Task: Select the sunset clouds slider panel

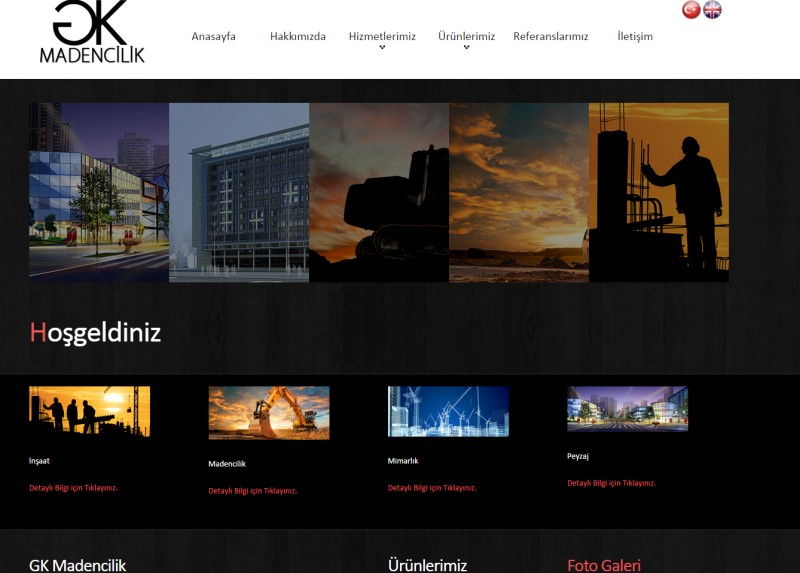Action: (x=519, y=192)
